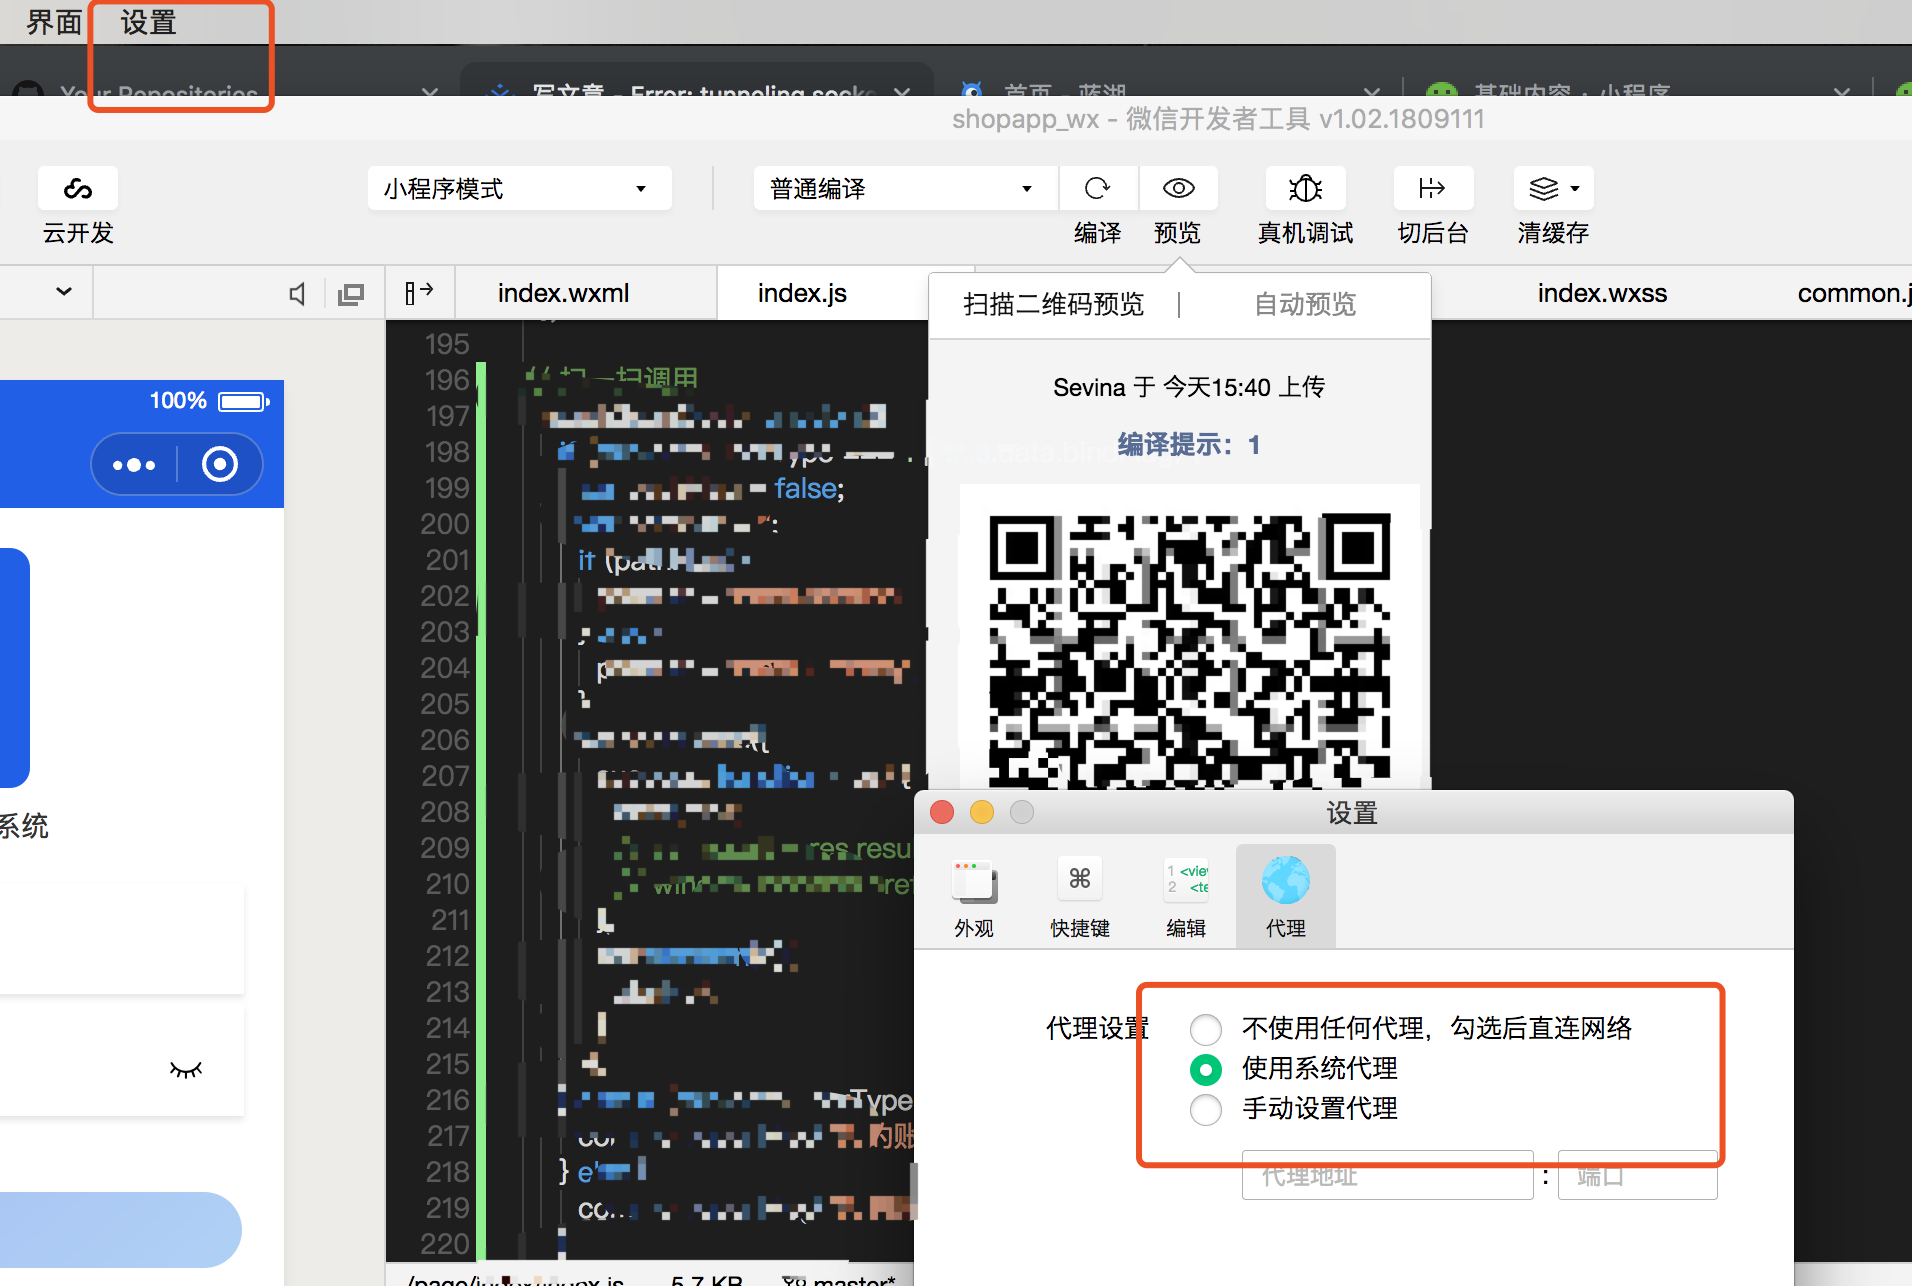Click the light blue button in simulator
This screenshot has height=1286, width=1912.
pos(120,1229)
